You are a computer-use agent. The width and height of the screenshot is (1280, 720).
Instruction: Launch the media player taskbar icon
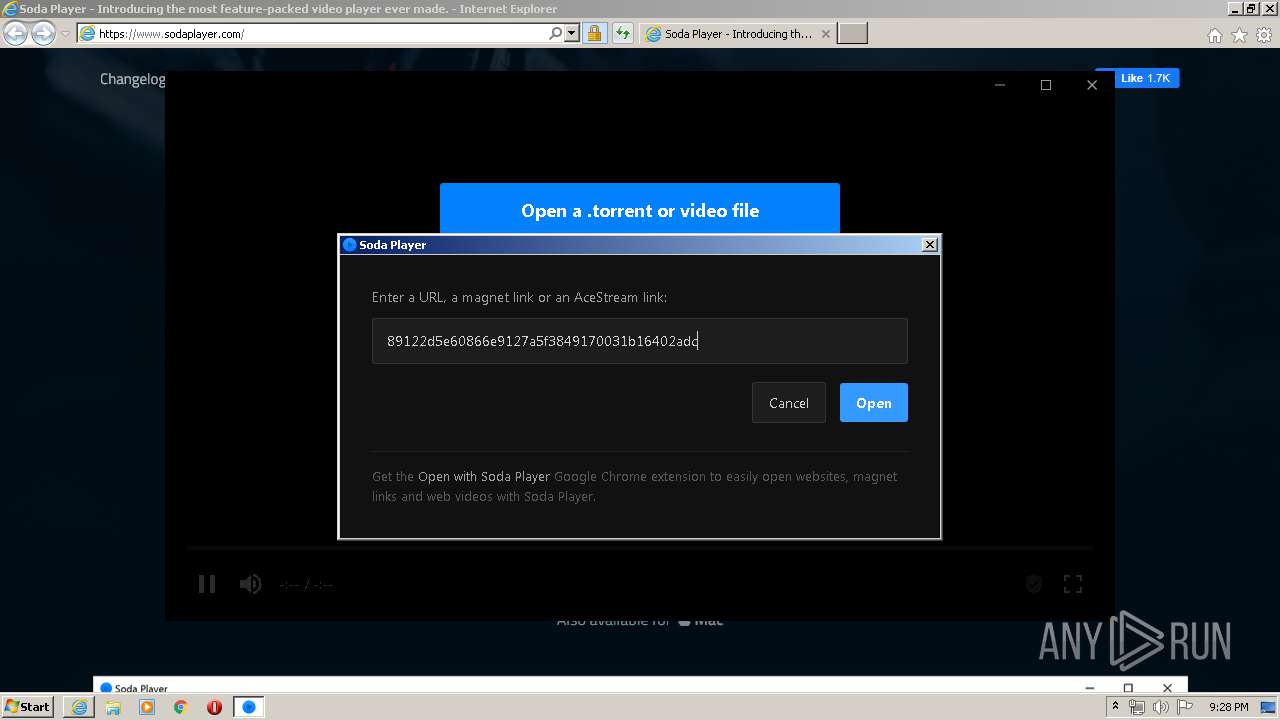147,707
